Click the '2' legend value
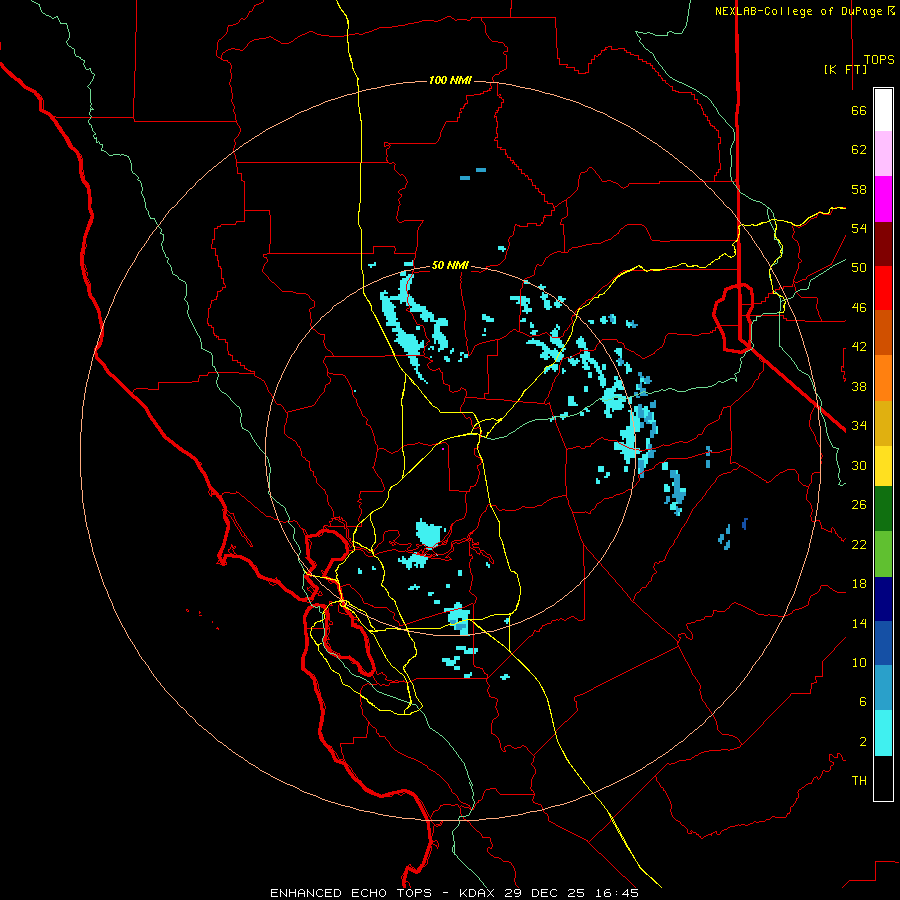This screenshot has height=900, width=900. click(862, 742)
